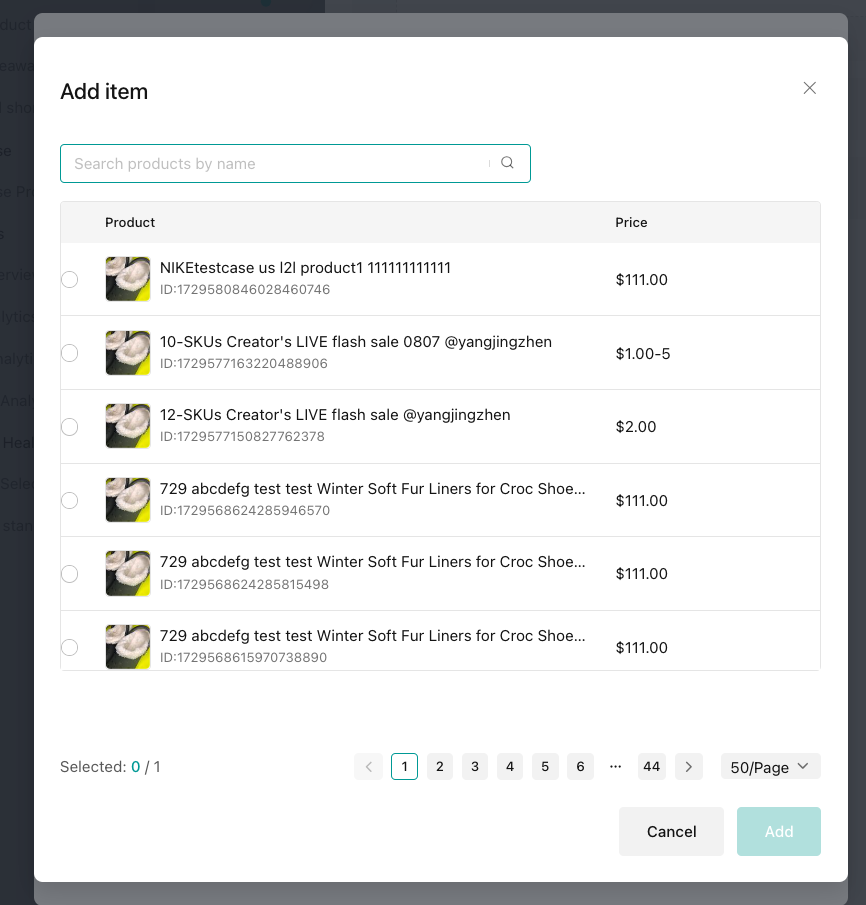Go to page 44
The height and width of the screenshot is (905, 866).
(x=651, y=767)
